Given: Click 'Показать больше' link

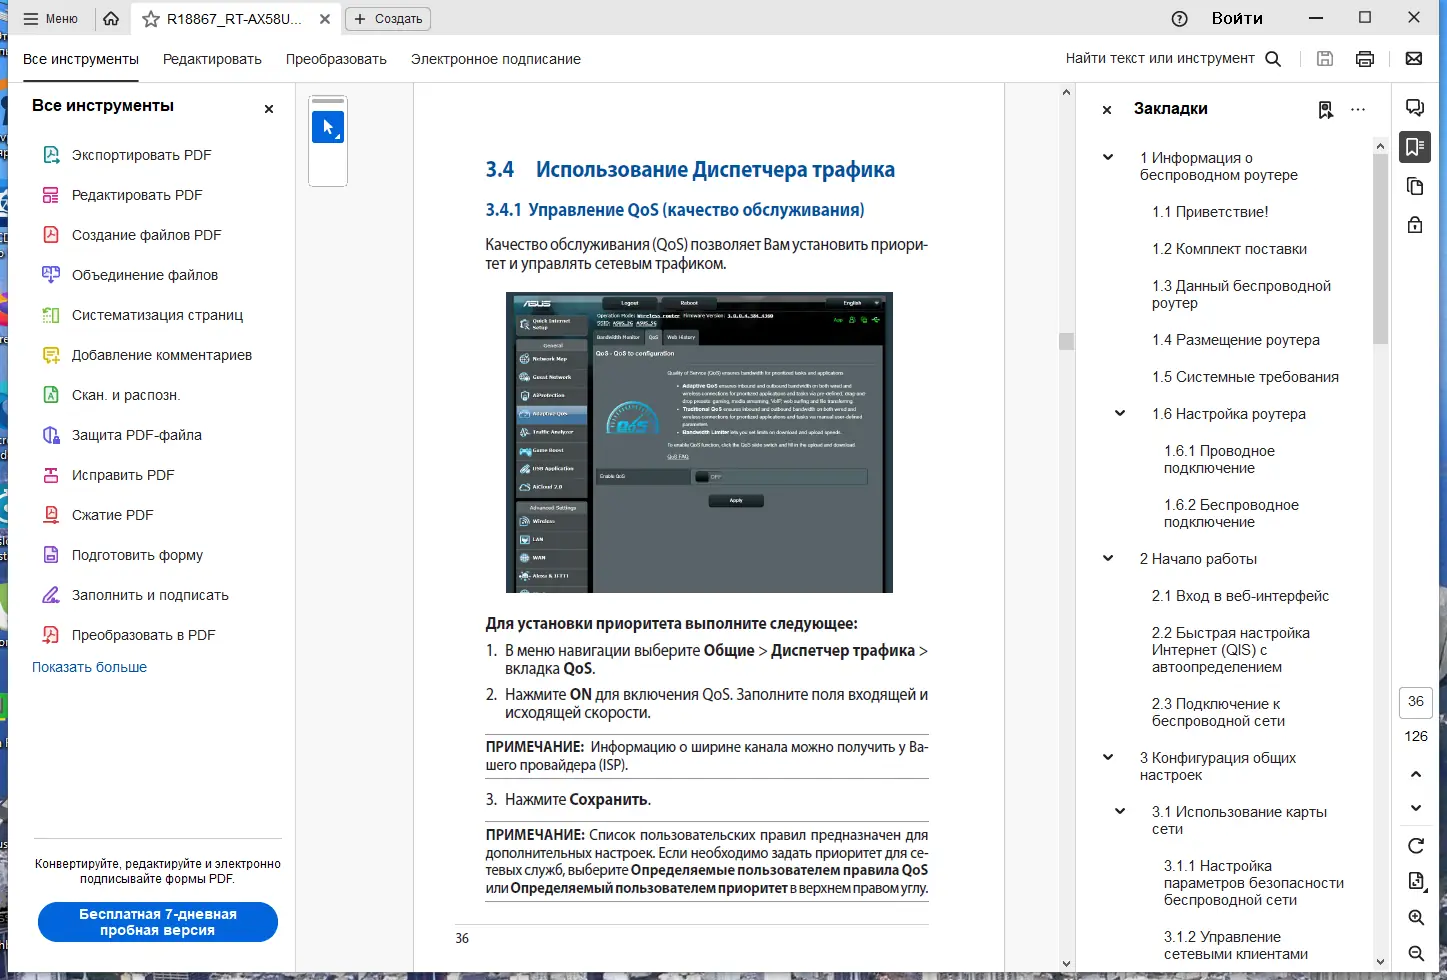Looking at the screenshot, I should click(x=89, y=667).
